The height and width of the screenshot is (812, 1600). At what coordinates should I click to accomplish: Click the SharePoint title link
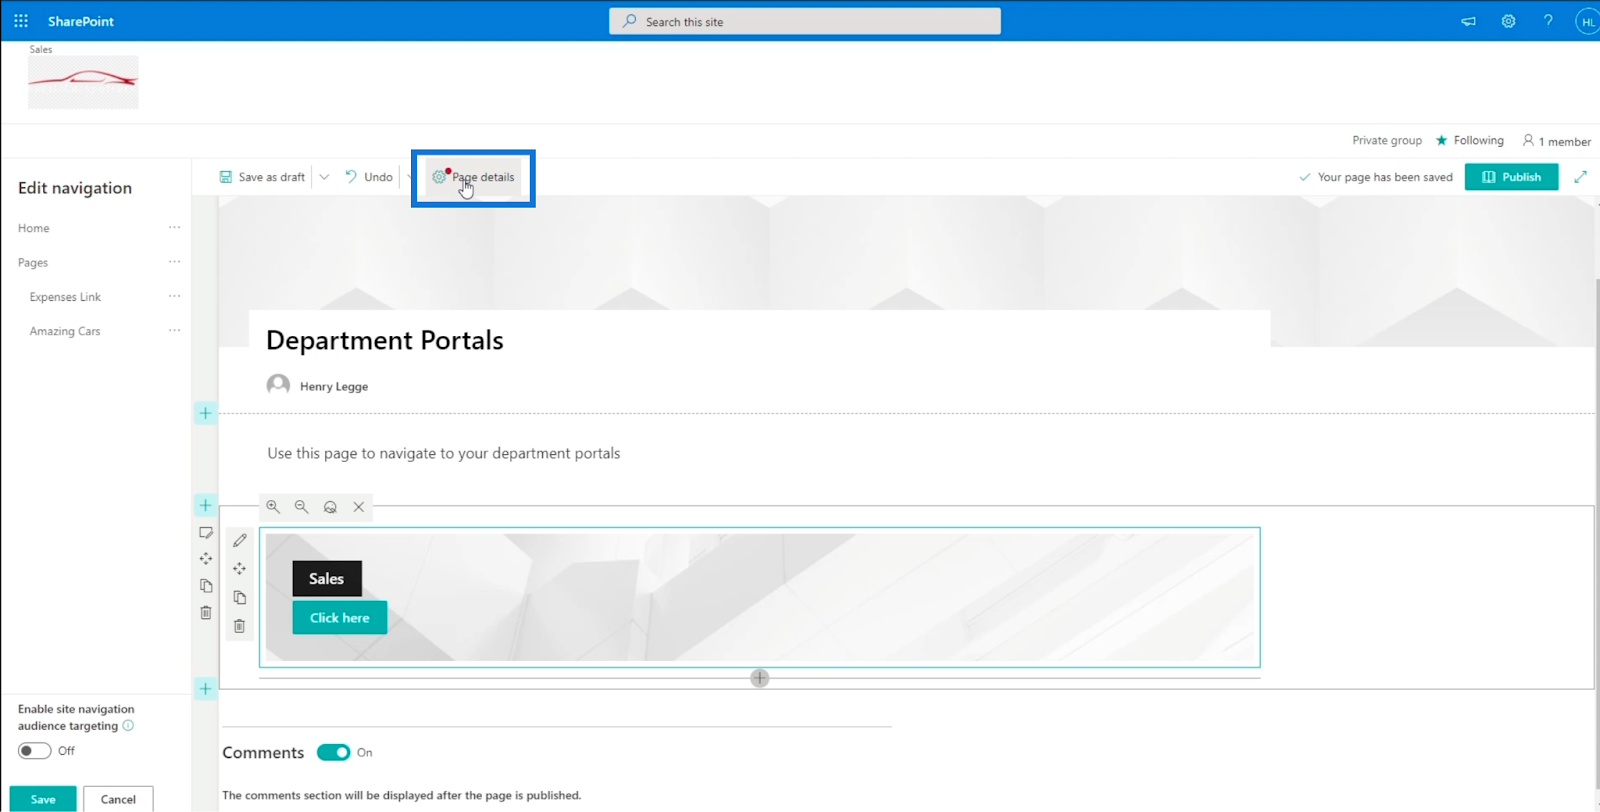81,21
